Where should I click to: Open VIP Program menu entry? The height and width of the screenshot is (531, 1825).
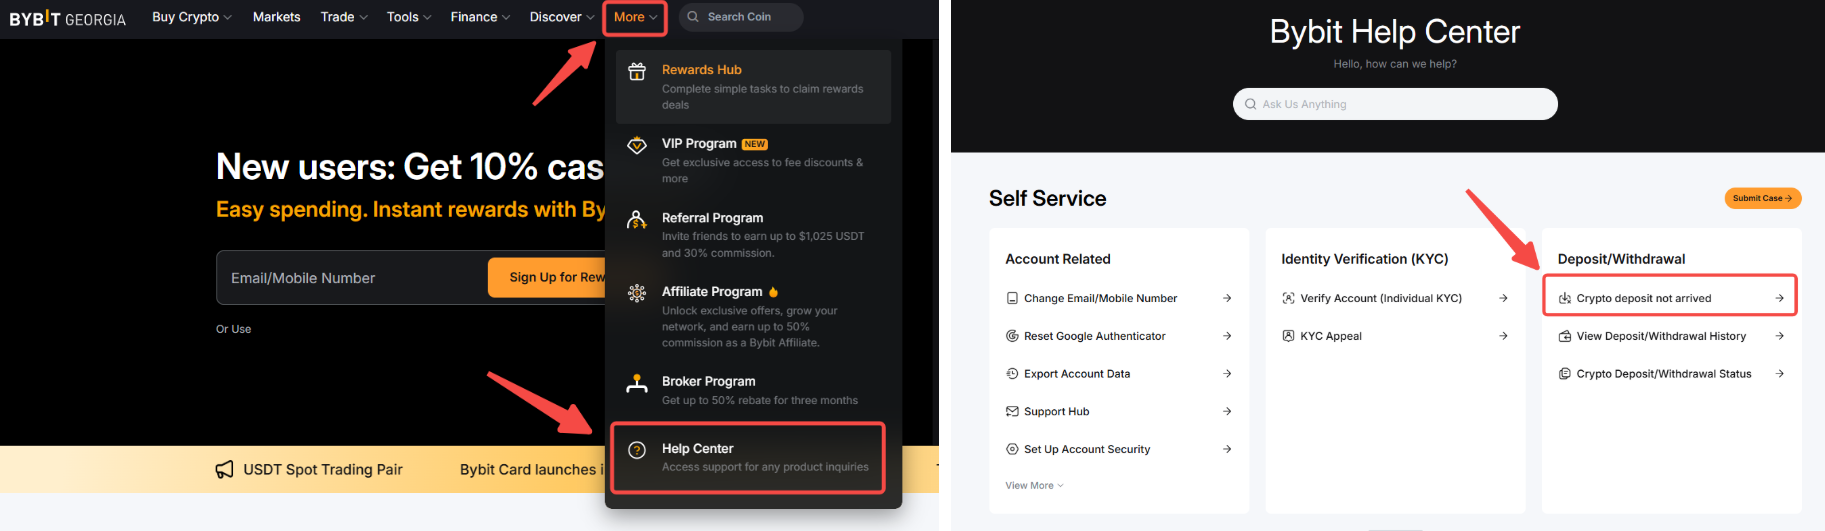click(x=753, y=160)
